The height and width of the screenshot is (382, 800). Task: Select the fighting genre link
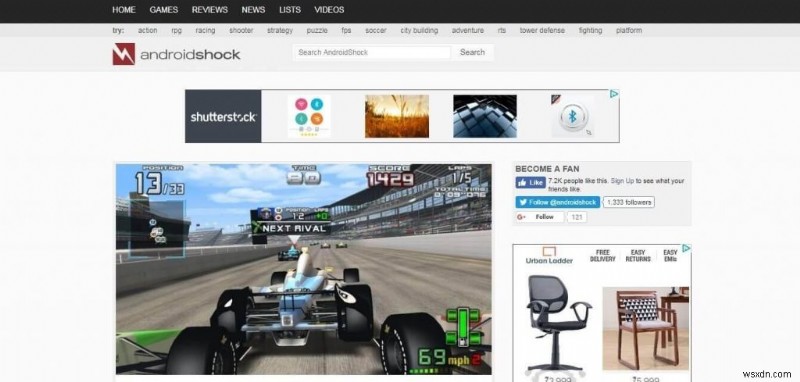[x=590, y=31]
